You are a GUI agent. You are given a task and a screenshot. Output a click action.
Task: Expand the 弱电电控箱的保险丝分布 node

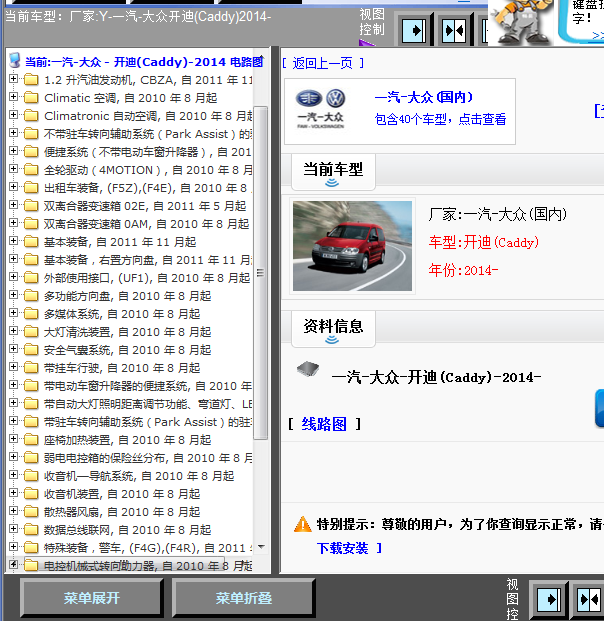[13, 457]
